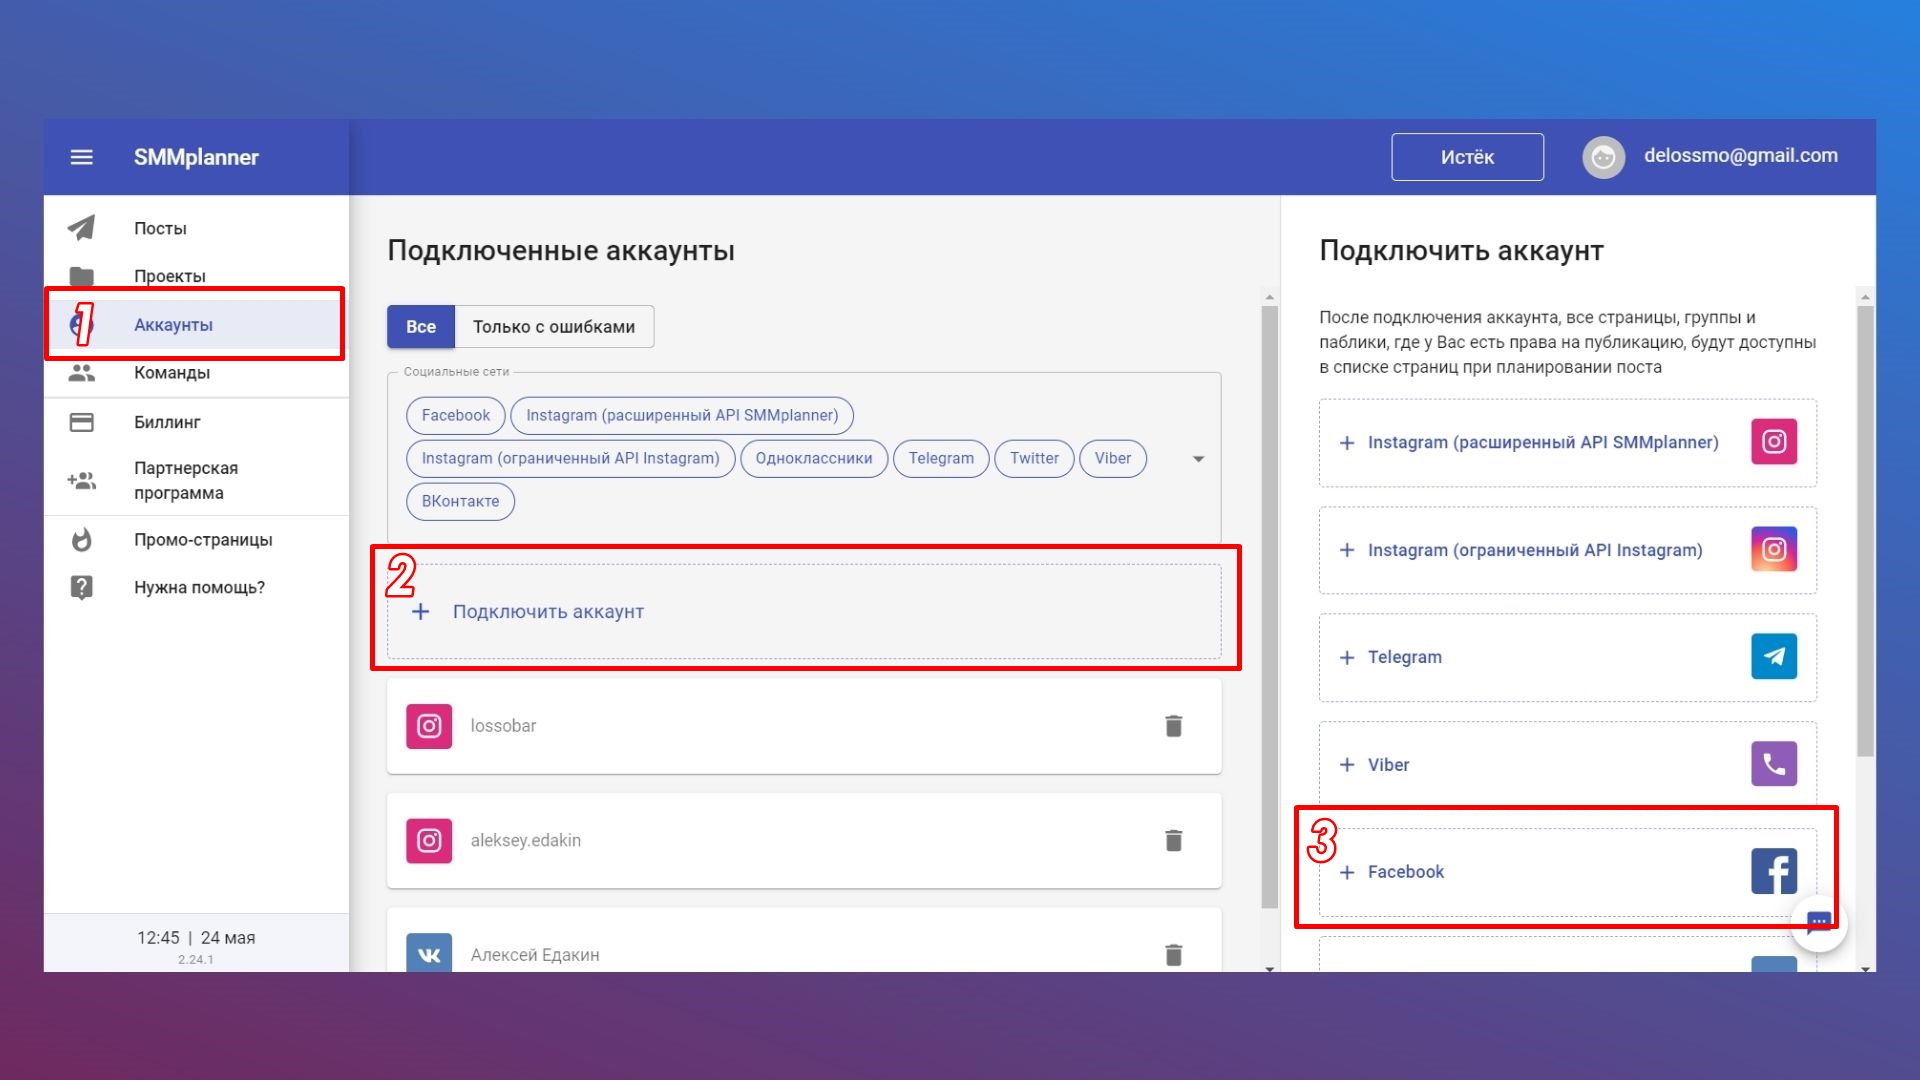Open Посты in the sidebar
The height and width of the screenshot is (1080, 1920).
160,228
